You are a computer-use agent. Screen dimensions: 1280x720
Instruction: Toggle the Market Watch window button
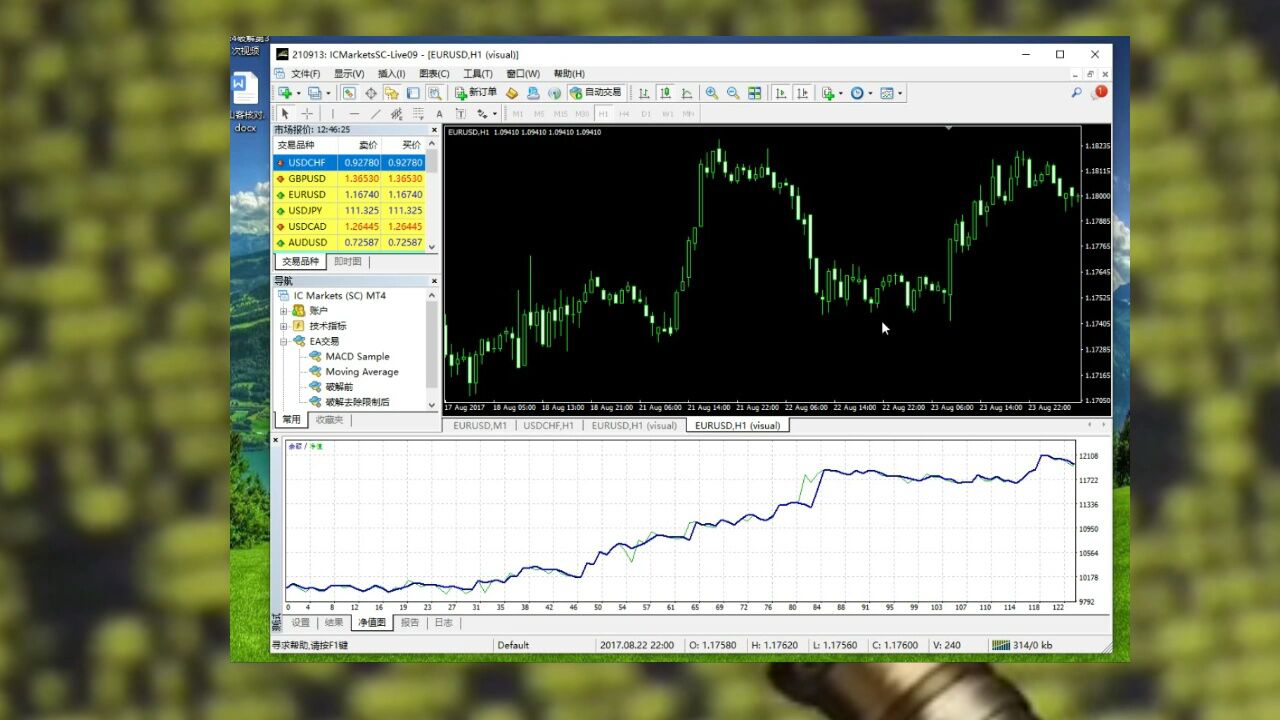coord(349,93)
